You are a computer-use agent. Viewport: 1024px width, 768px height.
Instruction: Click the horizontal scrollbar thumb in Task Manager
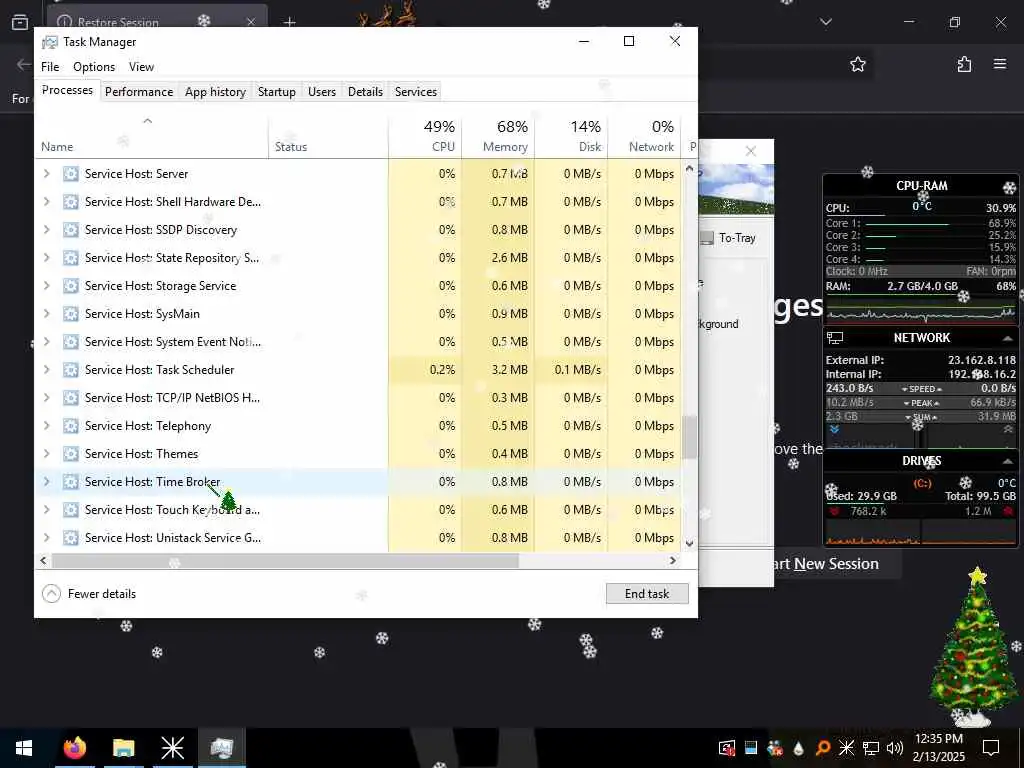285,560
